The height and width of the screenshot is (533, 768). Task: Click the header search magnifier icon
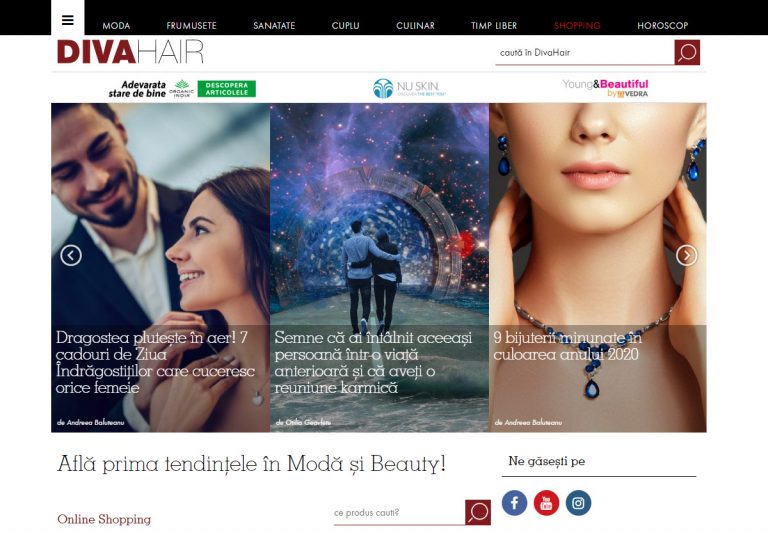tap(687, 52)
